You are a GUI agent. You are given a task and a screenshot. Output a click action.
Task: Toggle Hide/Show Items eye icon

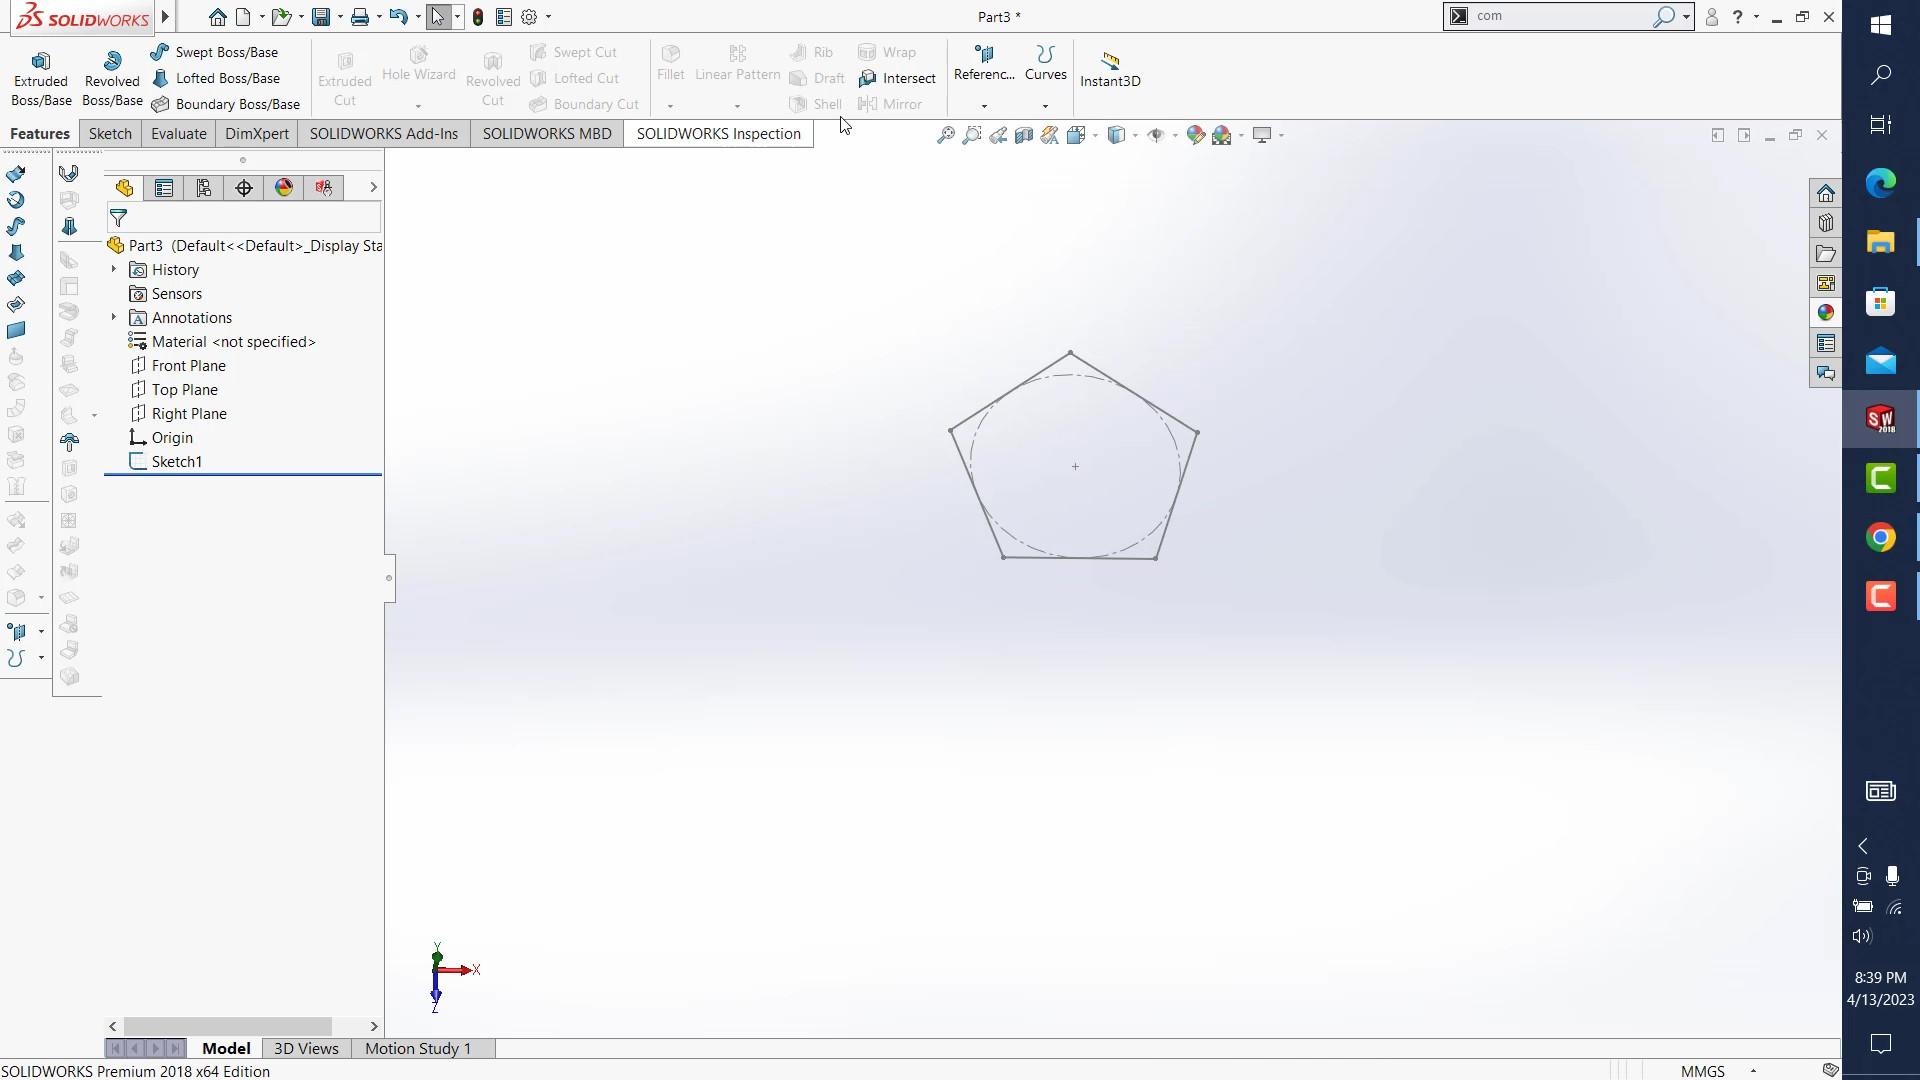pyautogui.click(x=1156, y=135)
